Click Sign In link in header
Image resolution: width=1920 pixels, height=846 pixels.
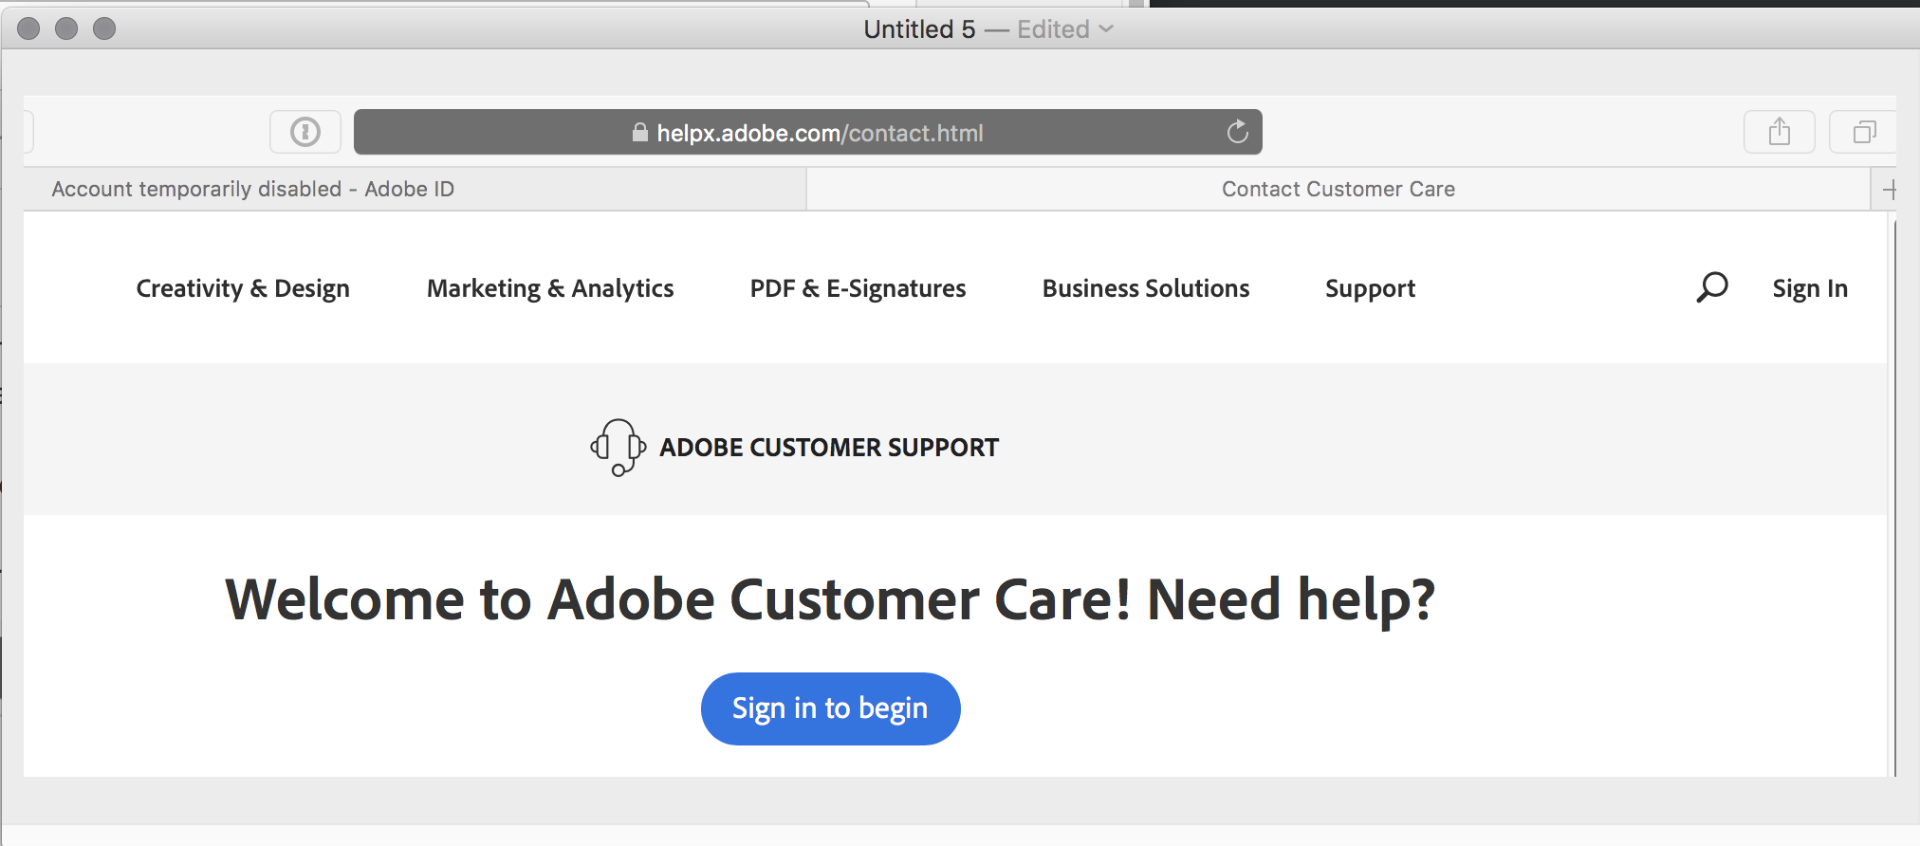[1810, 288]
